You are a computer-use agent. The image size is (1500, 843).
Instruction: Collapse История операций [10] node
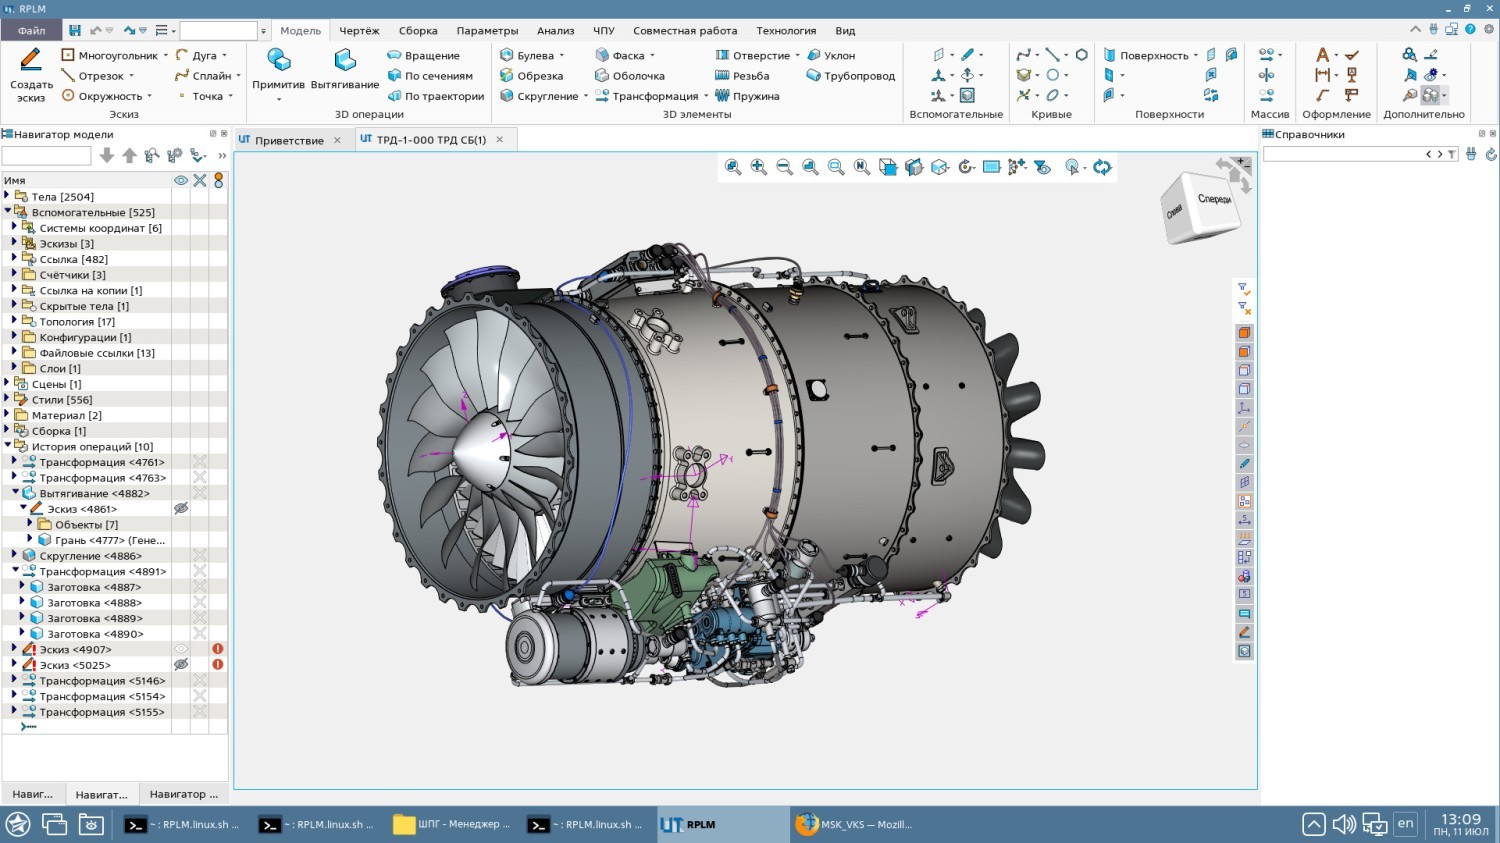[7, 446]
